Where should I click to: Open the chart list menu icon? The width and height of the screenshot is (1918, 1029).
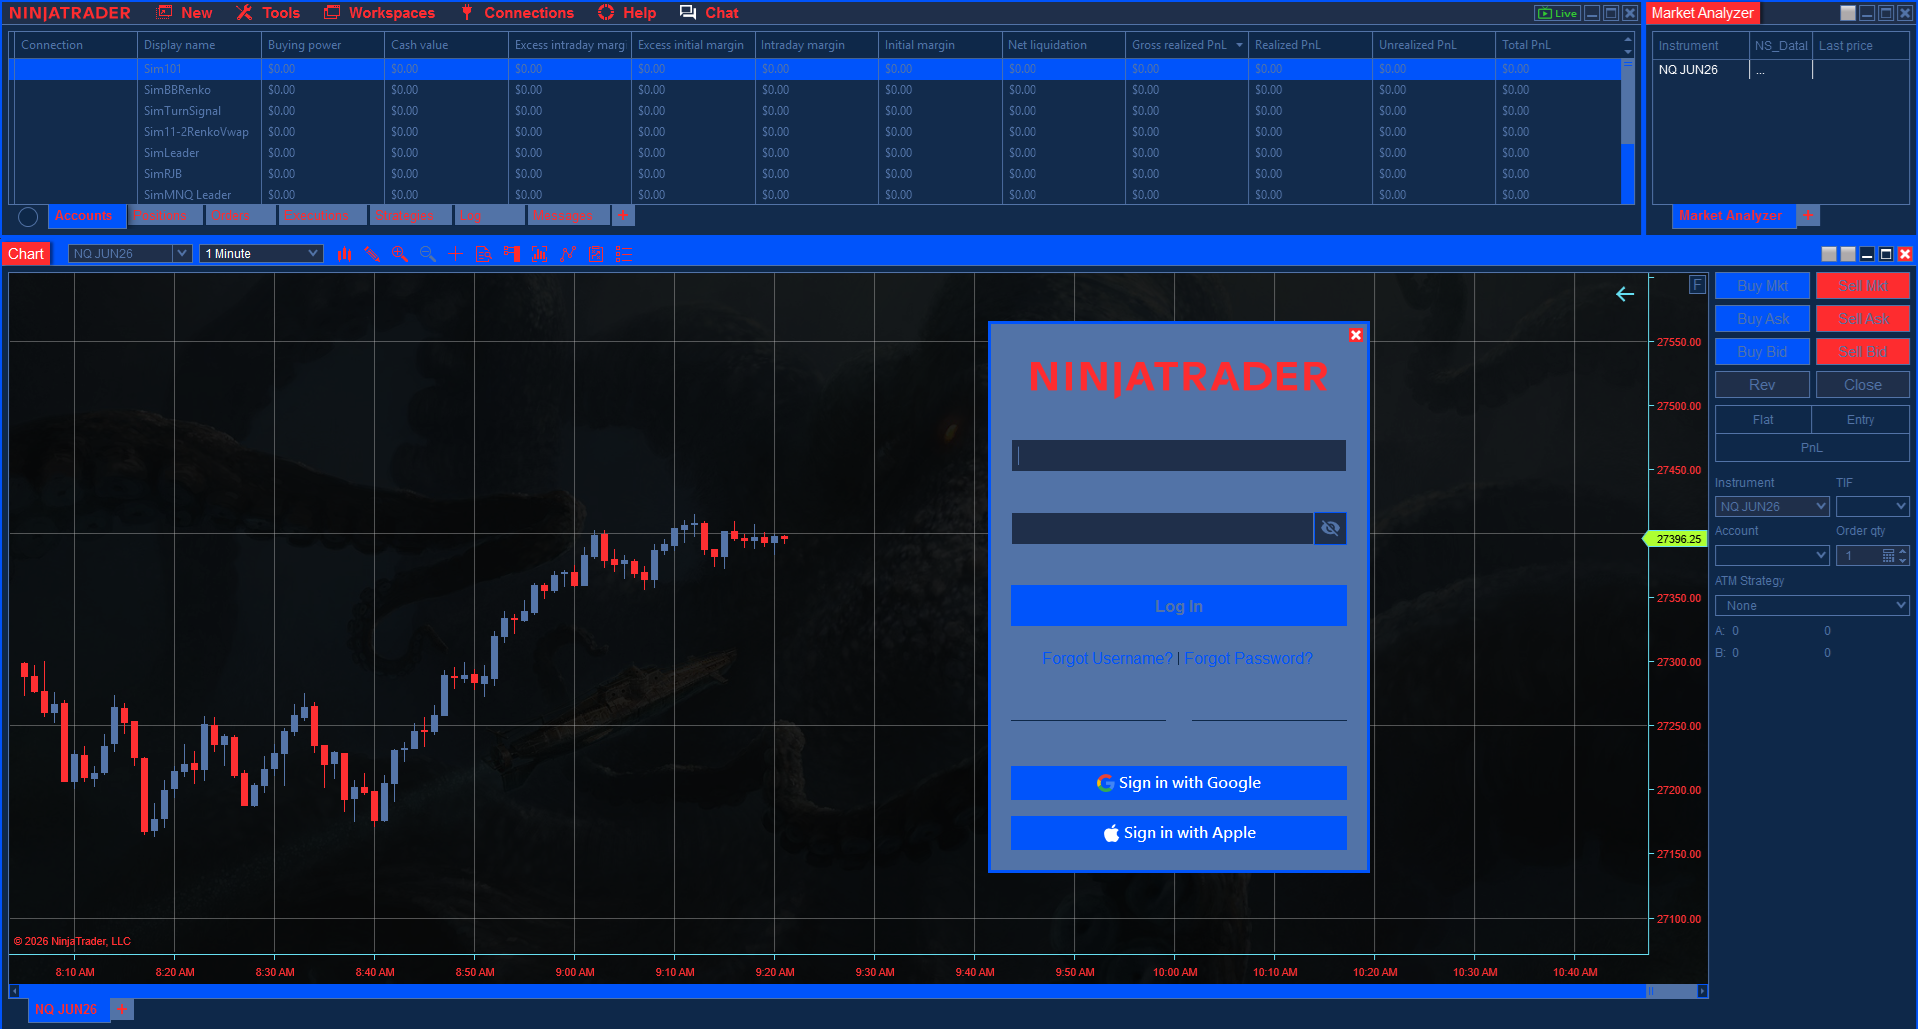pyautogui.click(x=624, y=254)
